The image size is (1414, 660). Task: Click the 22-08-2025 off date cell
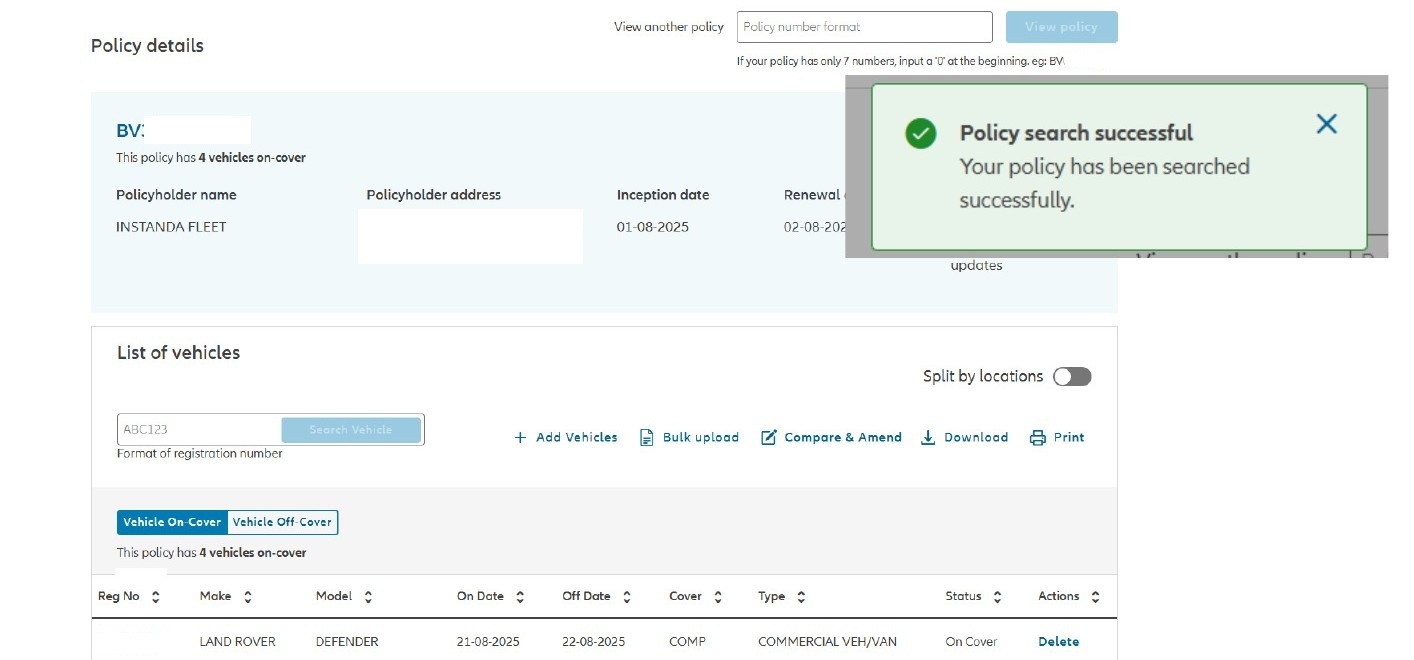click(594, 642)
